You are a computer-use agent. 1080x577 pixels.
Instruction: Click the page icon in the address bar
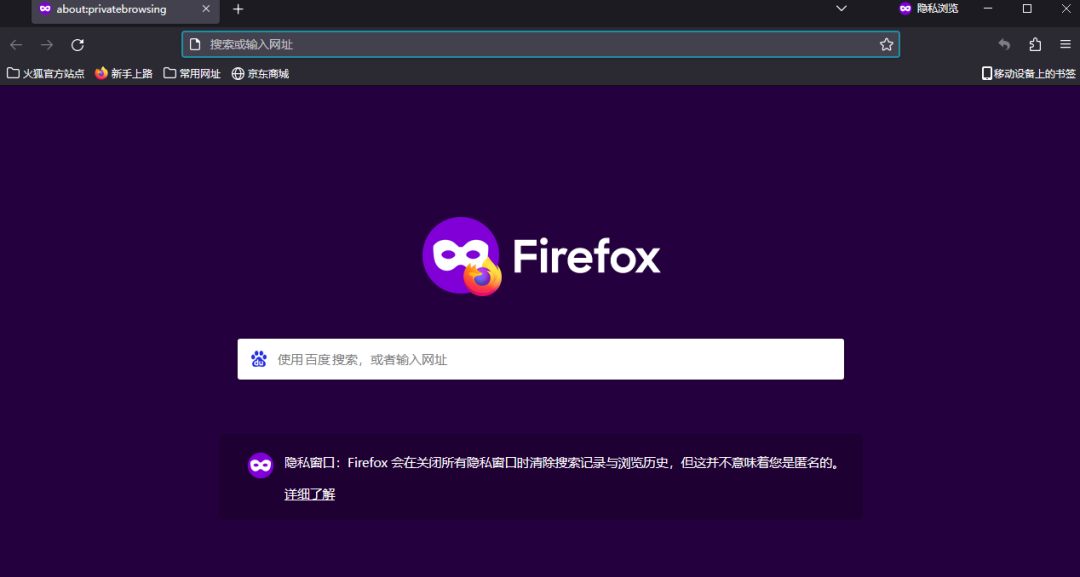pyautogui.click(x=195, y=45)
